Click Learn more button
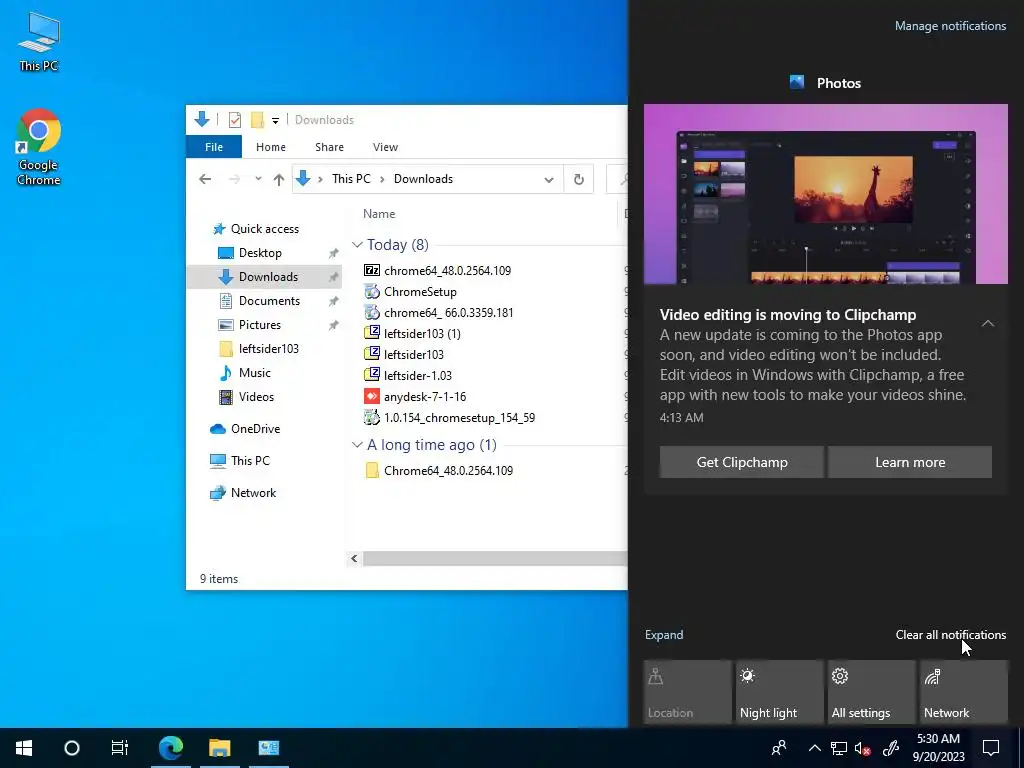The height and width of the screenshot is (768, 1024). 910,462
